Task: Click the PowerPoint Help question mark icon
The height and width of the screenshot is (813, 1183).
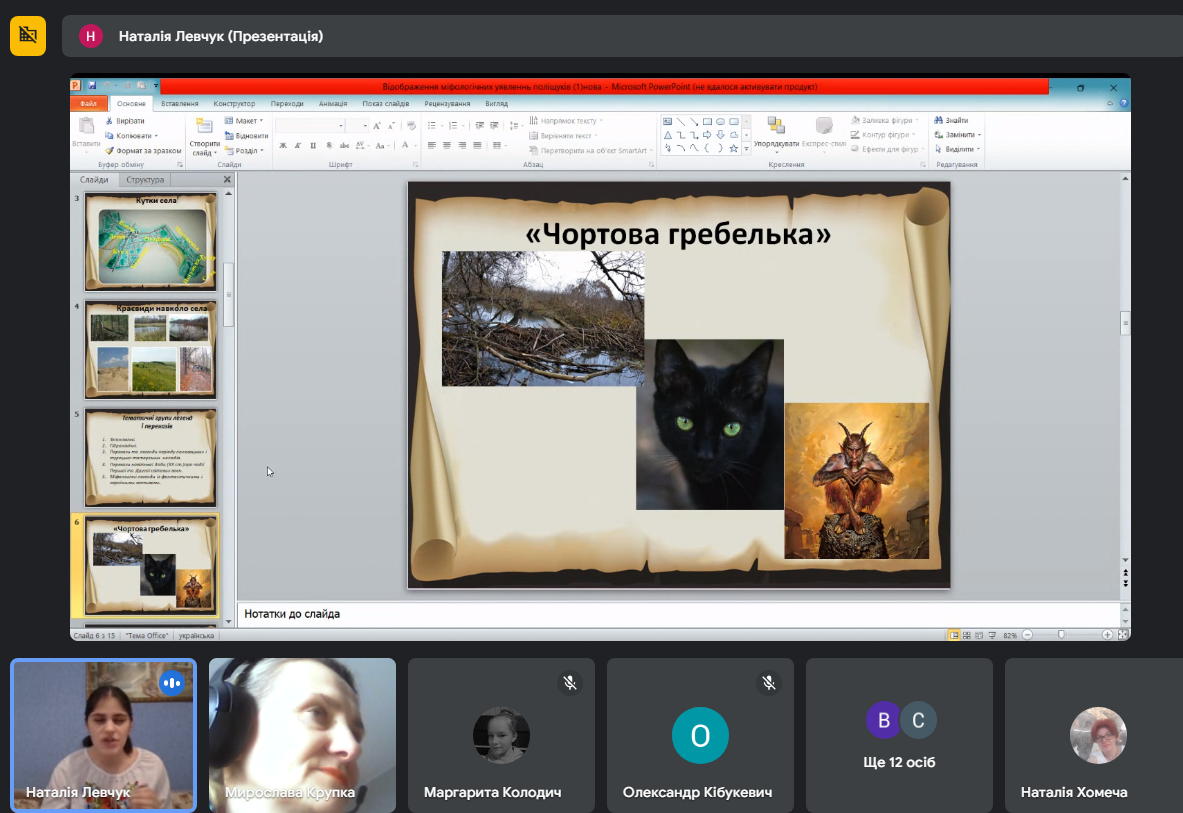Action: 1124,103
